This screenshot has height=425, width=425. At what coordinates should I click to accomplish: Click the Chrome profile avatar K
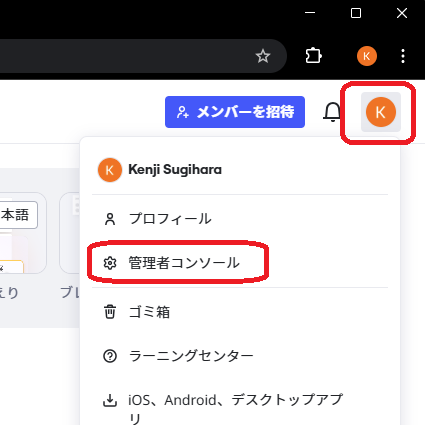(x=367, y=56)
